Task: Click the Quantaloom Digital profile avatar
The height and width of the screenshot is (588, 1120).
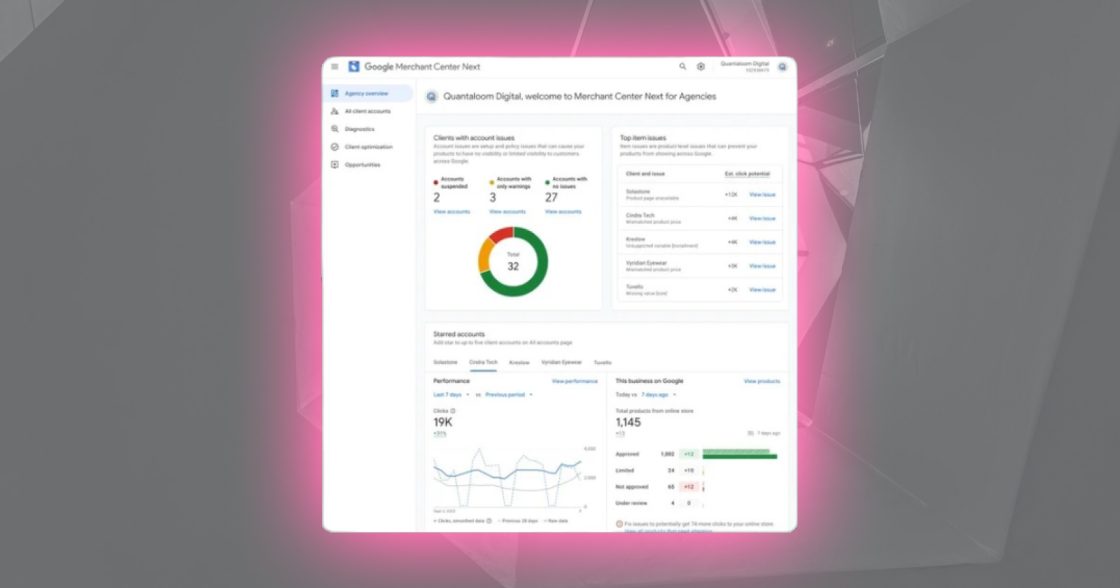Action: pyautogui.click(x=785, y=65)
